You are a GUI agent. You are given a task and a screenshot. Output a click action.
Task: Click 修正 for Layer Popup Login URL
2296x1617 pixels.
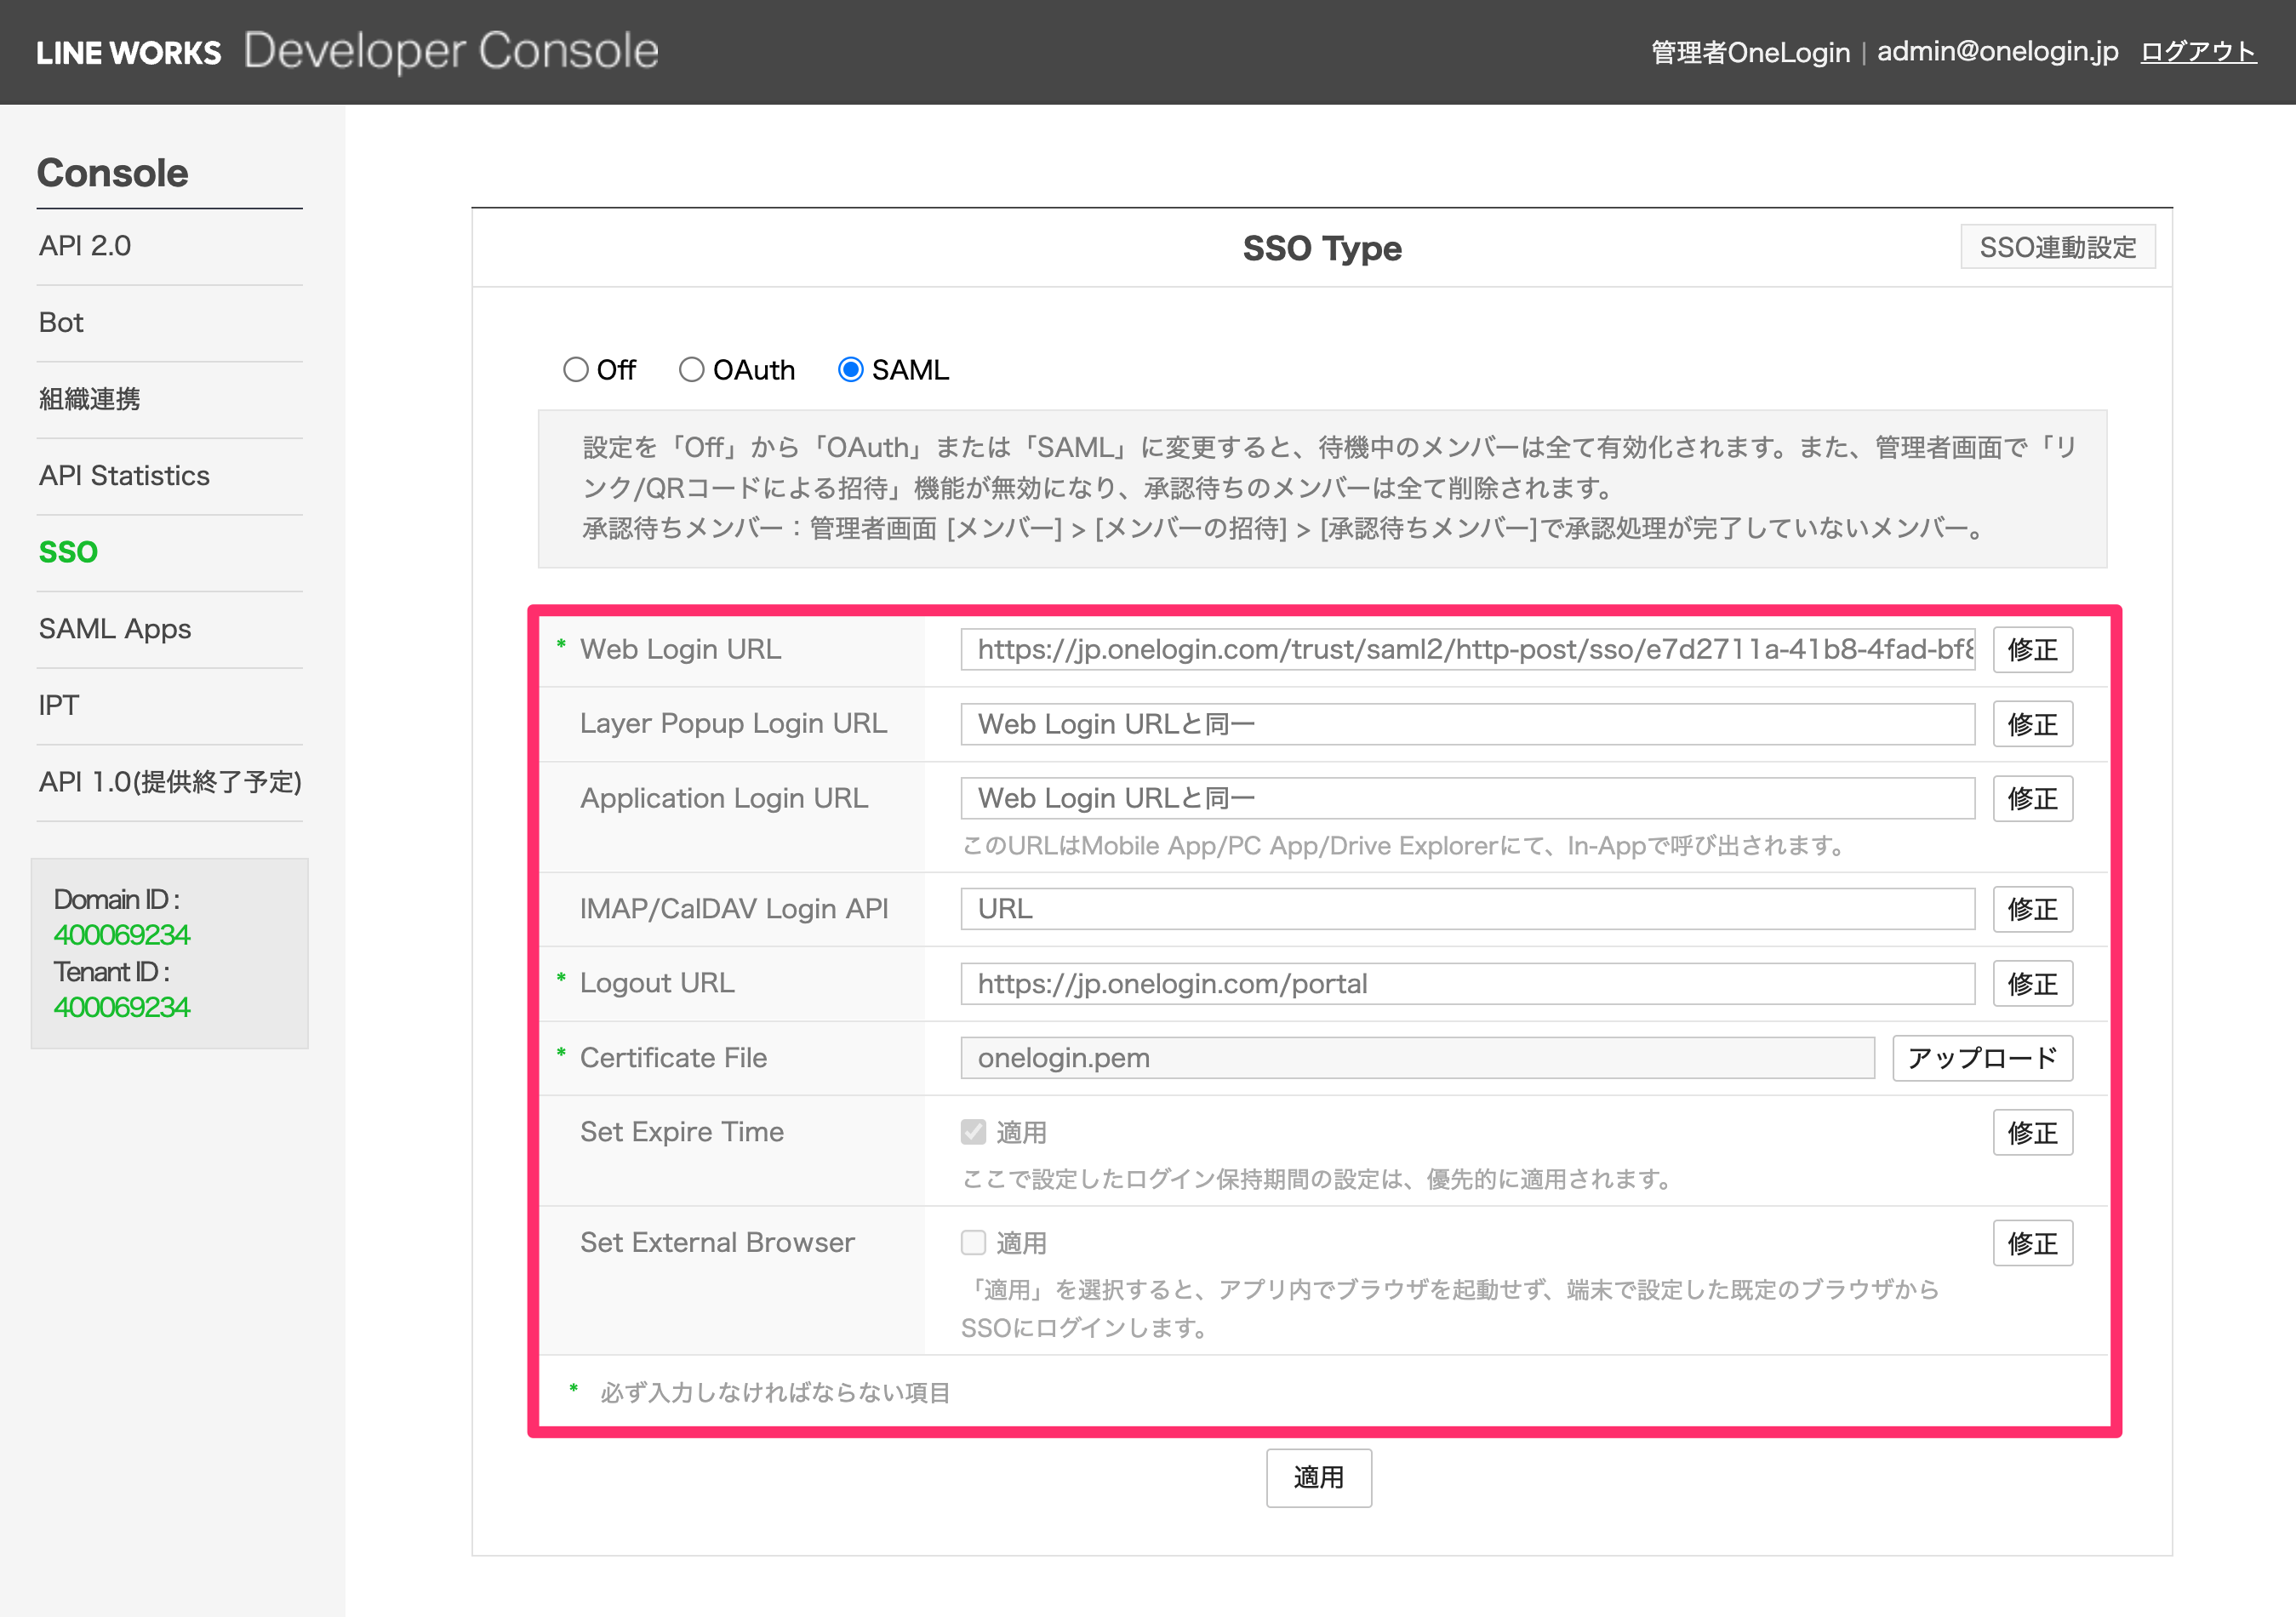[x=2032, y=724]
